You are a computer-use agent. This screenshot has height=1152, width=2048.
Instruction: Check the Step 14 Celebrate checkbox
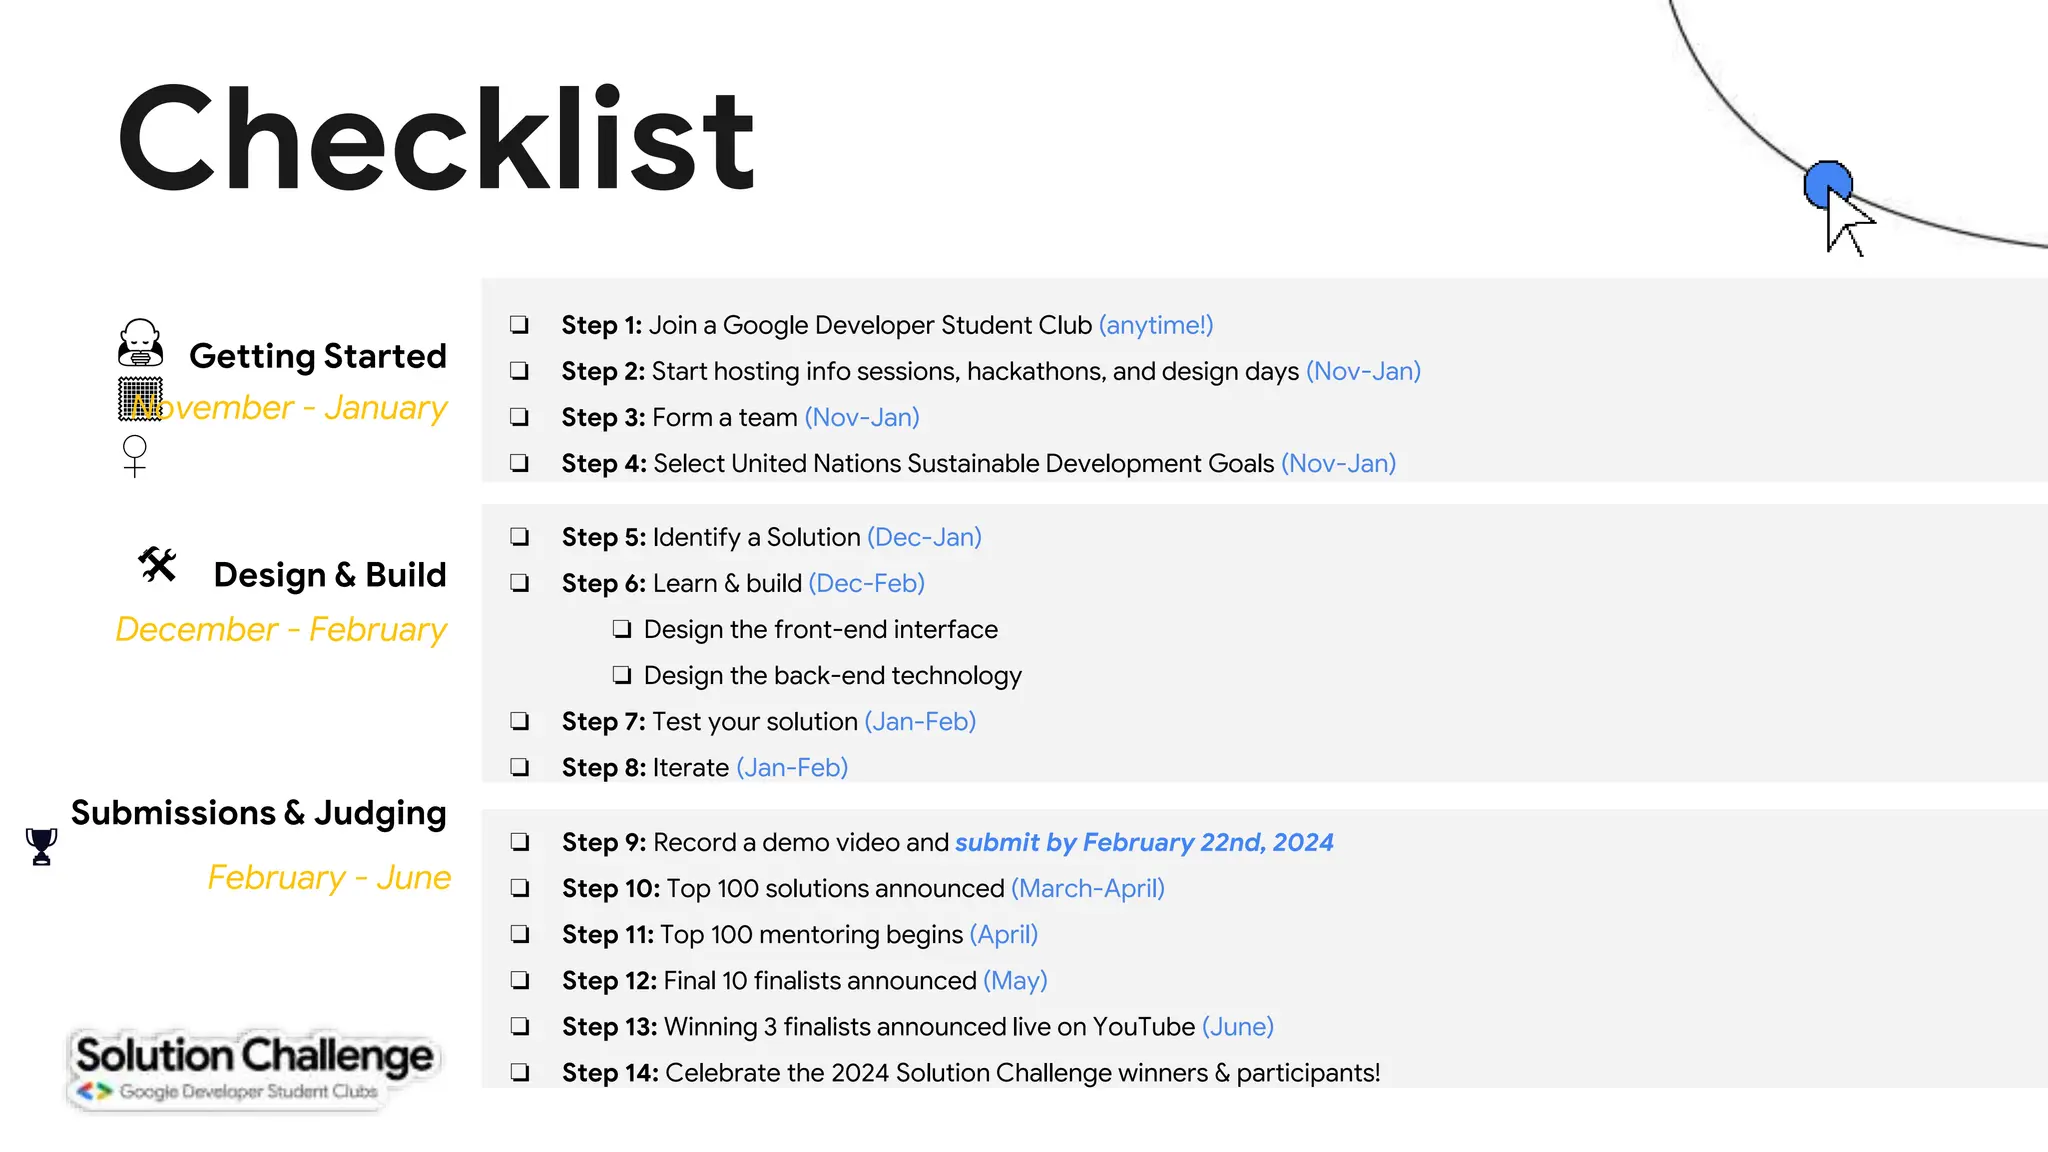[x=520, y=1072]
